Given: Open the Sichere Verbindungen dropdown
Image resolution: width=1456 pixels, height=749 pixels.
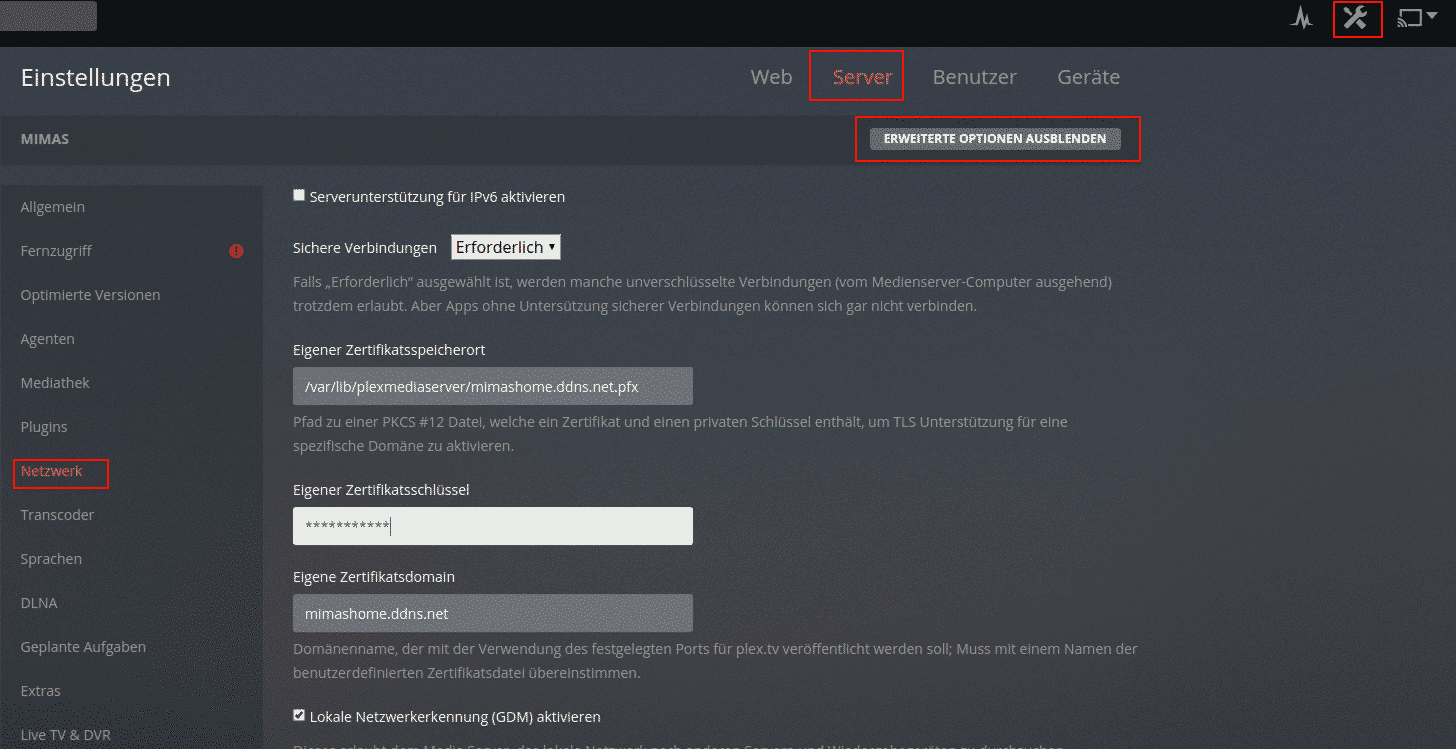Looking at the screenshot, I should pyautogui.click(x=506, y=247).
